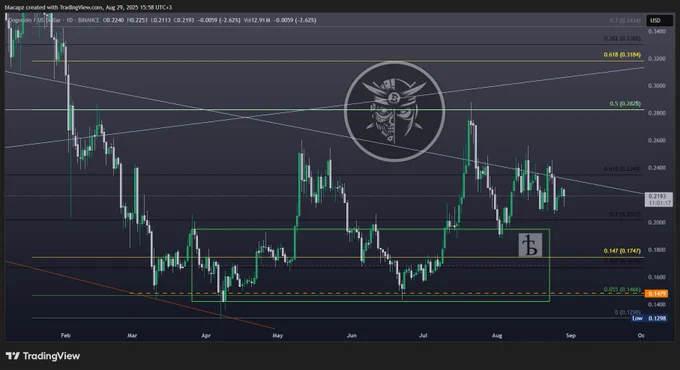This screenshot has height=370, width=680.
Task: Click the 0.147 (0.1747) Fibonacci label
Action: (x=622, y=251)
